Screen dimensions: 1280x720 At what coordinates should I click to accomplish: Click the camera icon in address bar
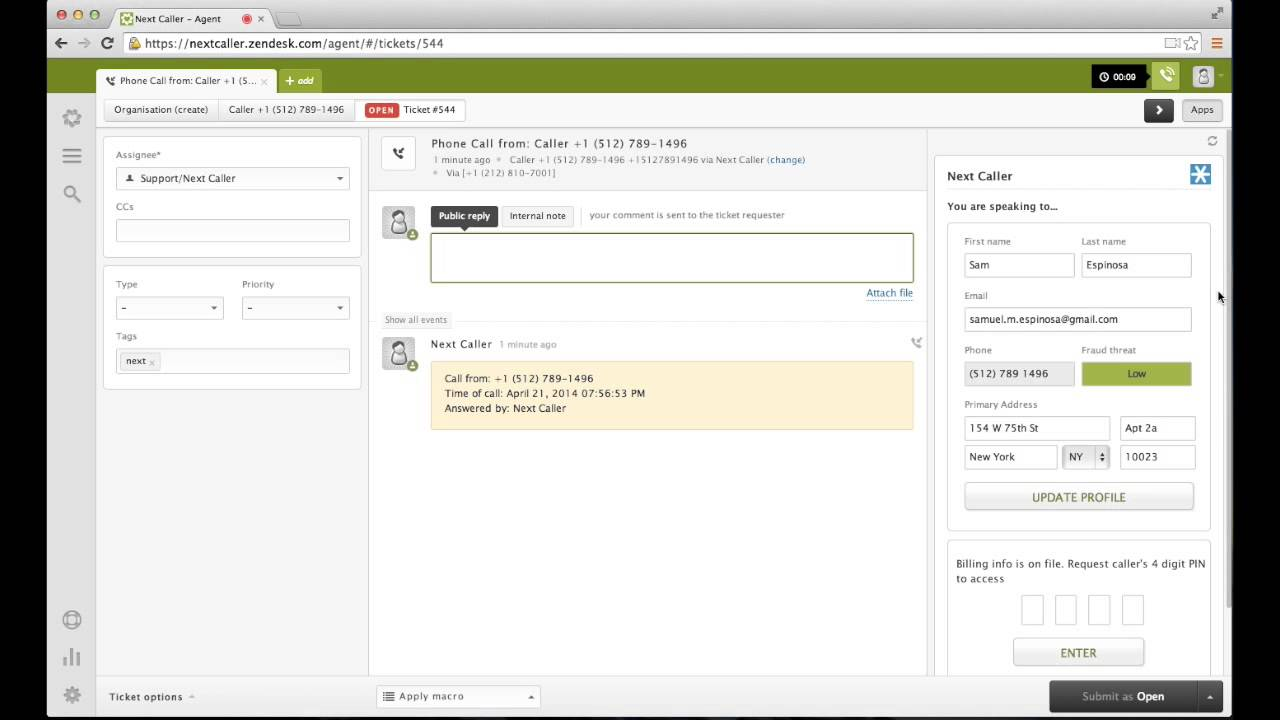click(1172, 43)
